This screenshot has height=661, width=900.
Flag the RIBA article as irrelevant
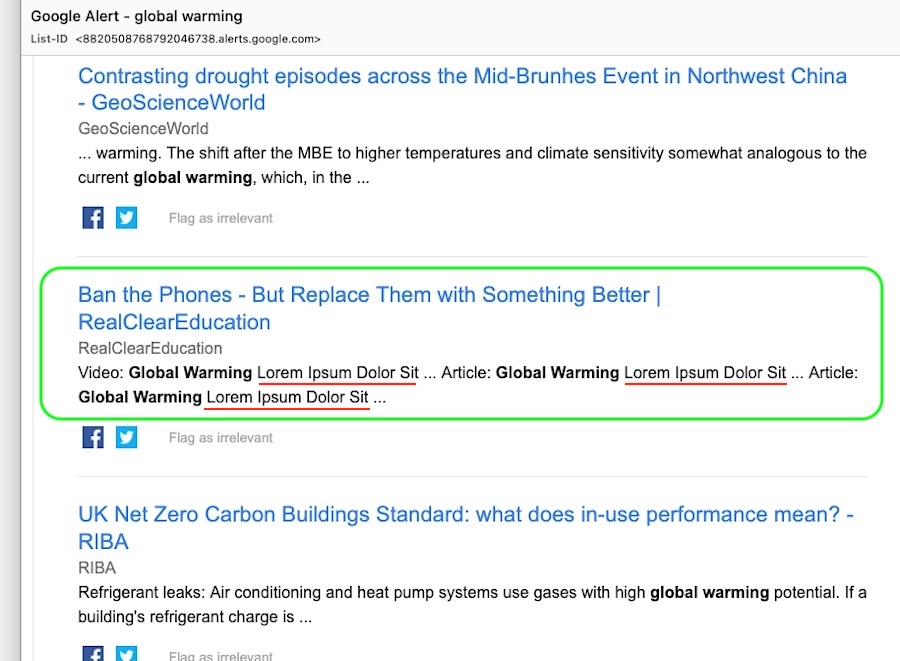pos(220,656)
